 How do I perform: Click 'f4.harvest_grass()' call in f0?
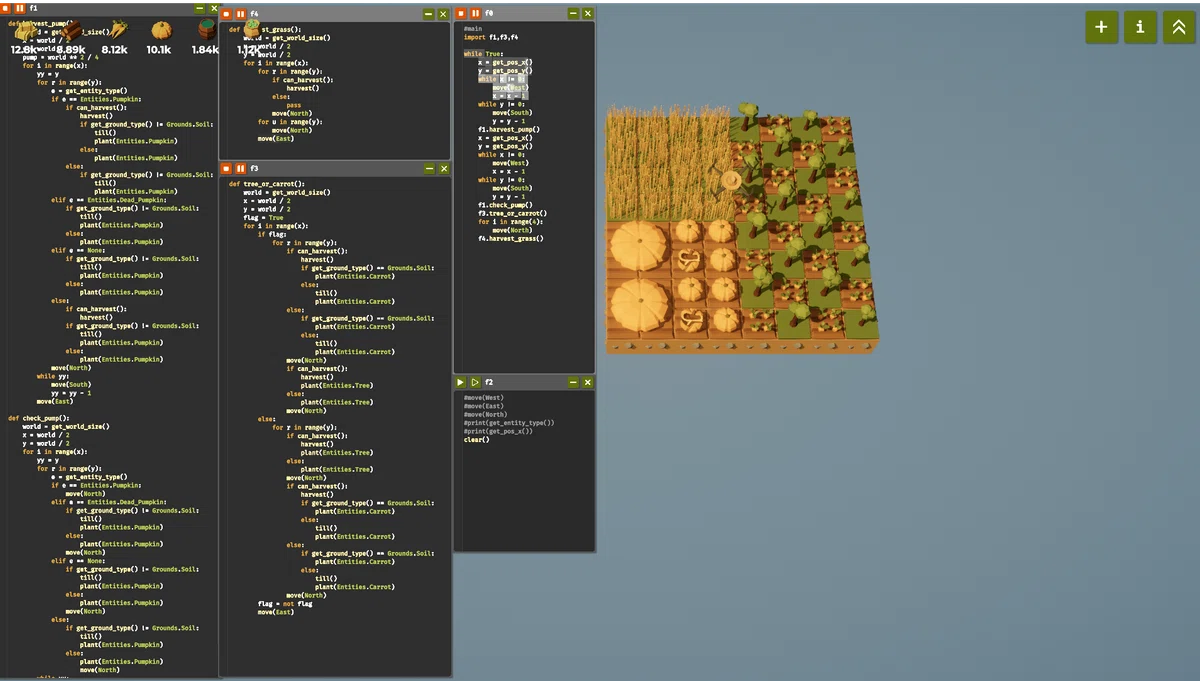[511, 238]
